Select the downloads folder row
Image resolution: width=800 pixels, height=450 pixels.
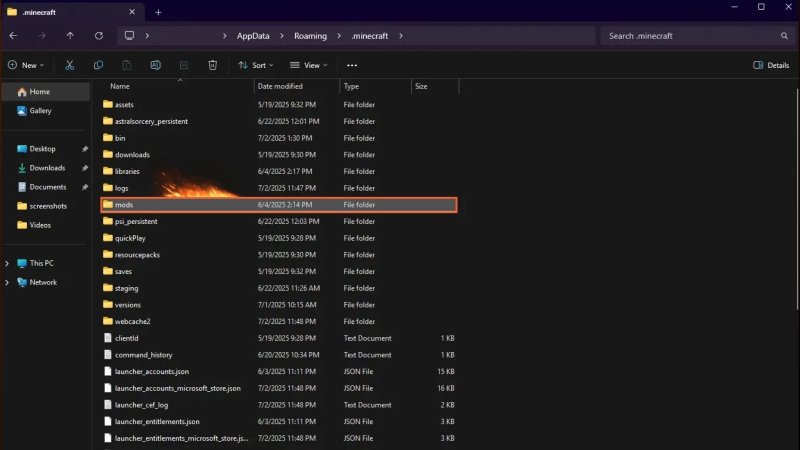(279, 155)
